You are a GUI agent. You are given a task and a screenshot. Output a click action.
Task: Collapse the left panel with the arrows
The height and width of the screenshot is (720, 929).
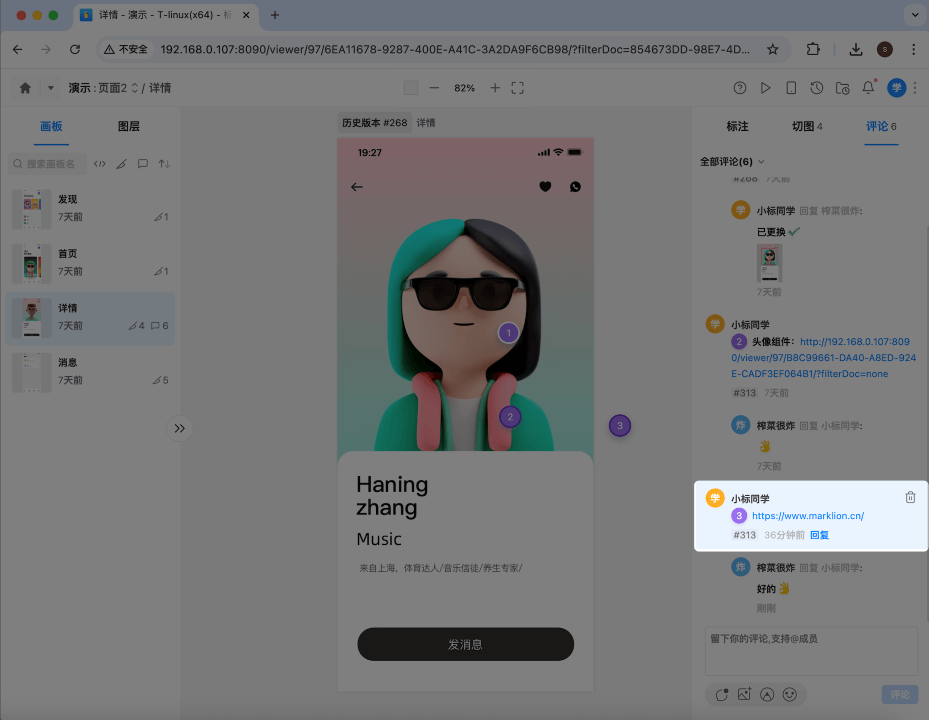pos(179,428)
